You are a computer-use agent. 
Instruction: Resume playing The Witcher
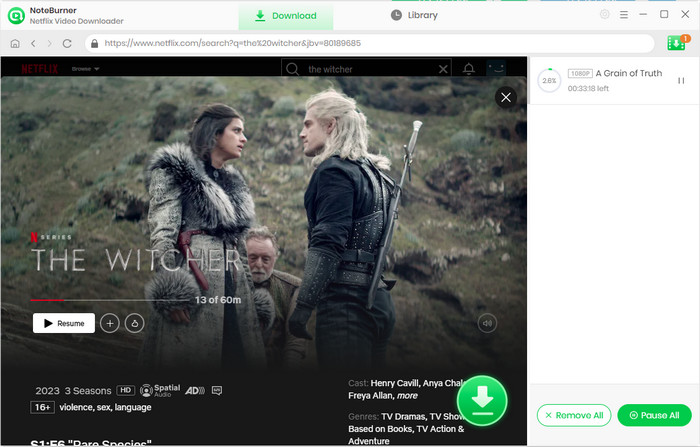point(64,323)
